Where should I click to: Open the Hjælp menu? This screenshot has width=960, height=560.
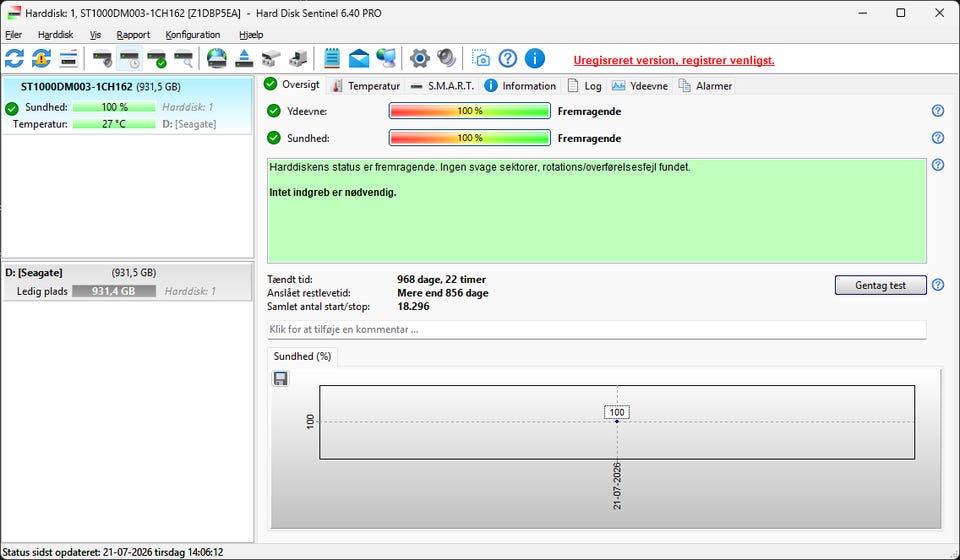pyautogui.click(x=251, y=35)
